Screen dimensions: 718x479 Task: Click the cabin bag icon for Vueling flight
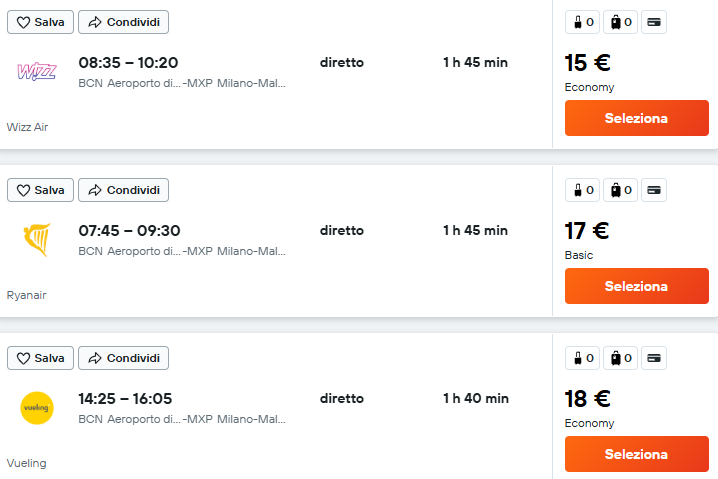[x=582, y=358]
